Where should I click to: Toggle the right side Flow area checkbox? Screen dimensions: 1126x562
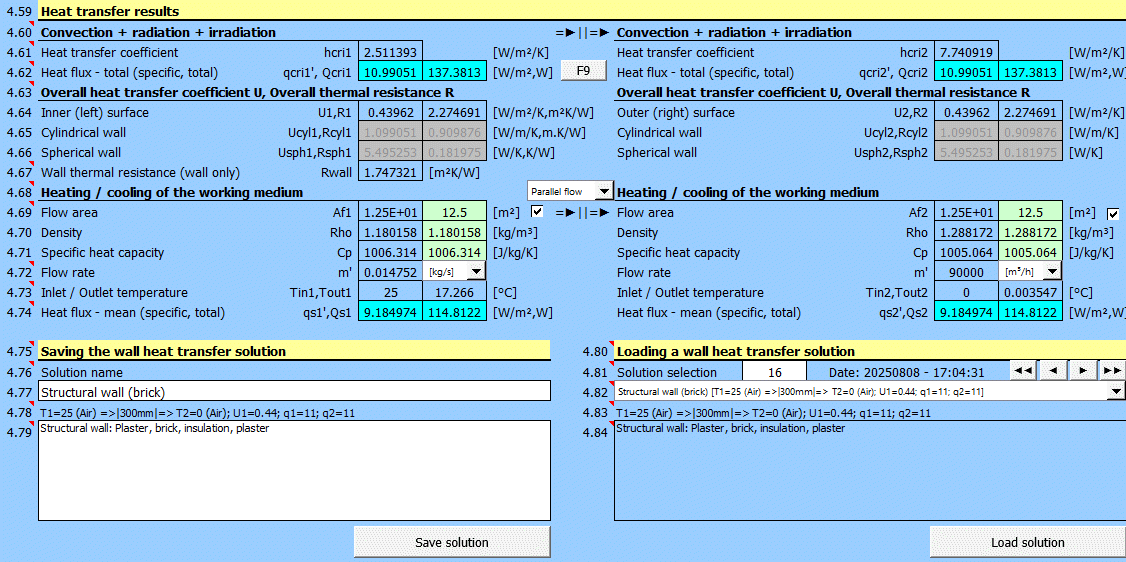[x=1113, y=213]
